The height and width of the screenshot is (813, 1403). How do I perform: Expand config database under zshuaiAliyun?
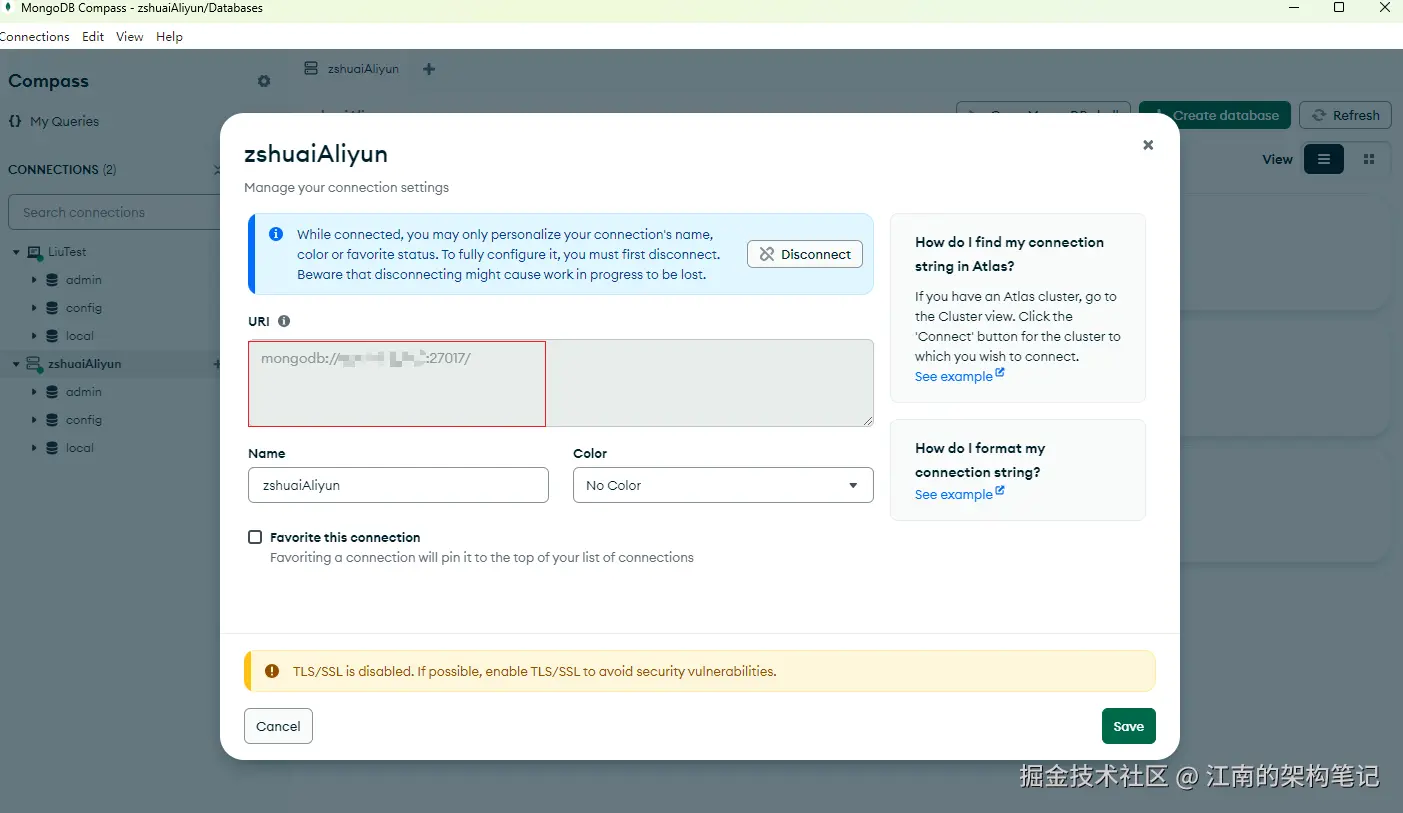(x=34, y=420)
